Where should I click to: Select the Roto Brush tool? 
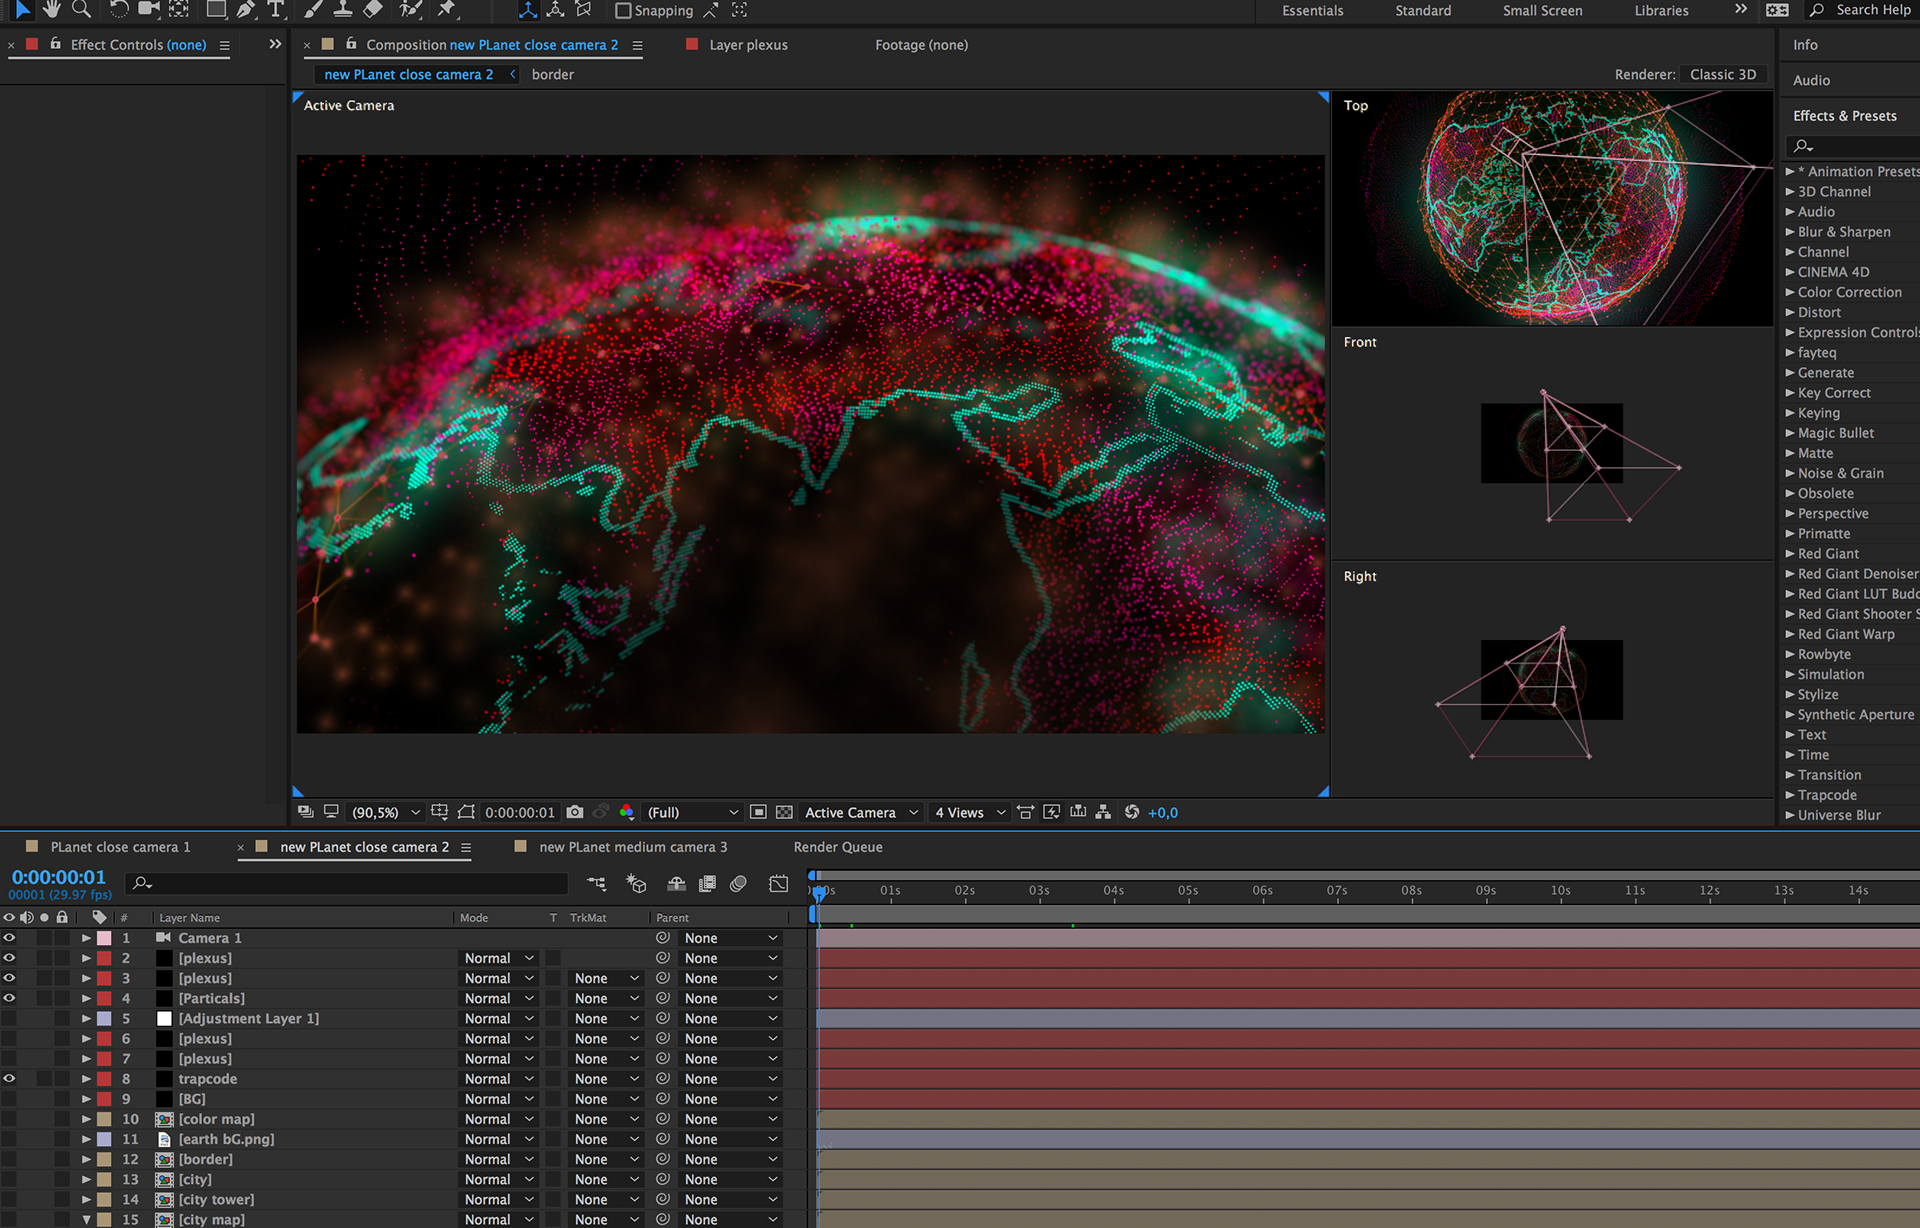coord(410,10)
